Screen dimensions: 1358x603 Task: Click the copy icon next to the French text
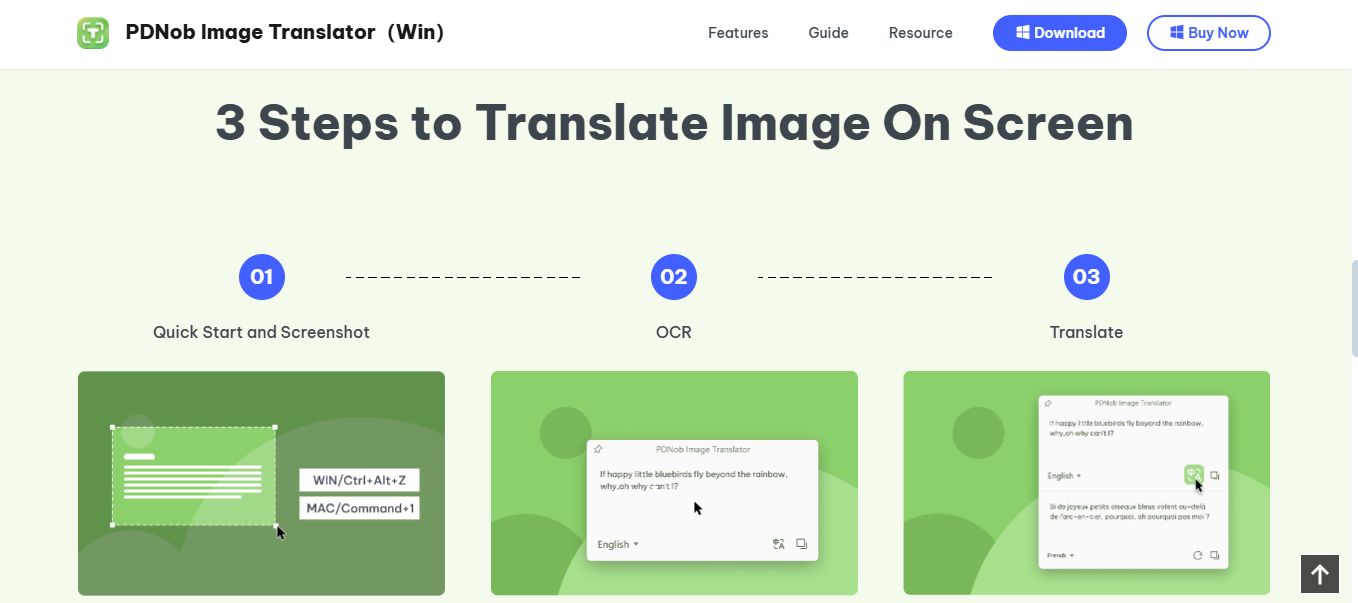(x=1214, y=555)
